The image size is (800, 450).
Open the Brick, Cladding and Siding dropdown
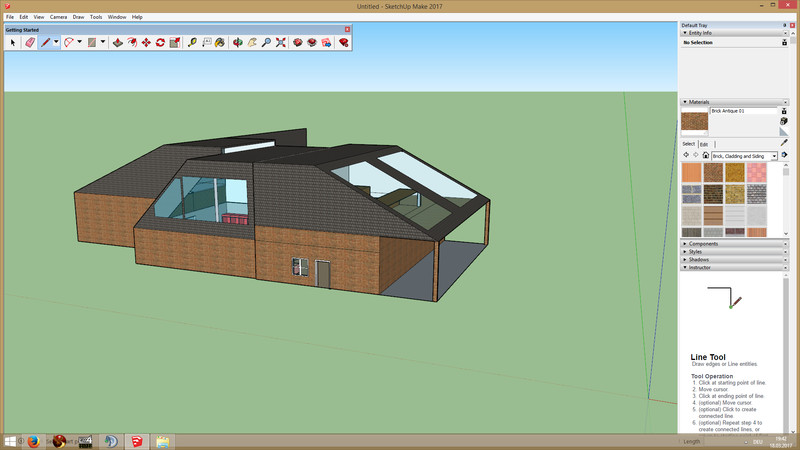(774, 156)
